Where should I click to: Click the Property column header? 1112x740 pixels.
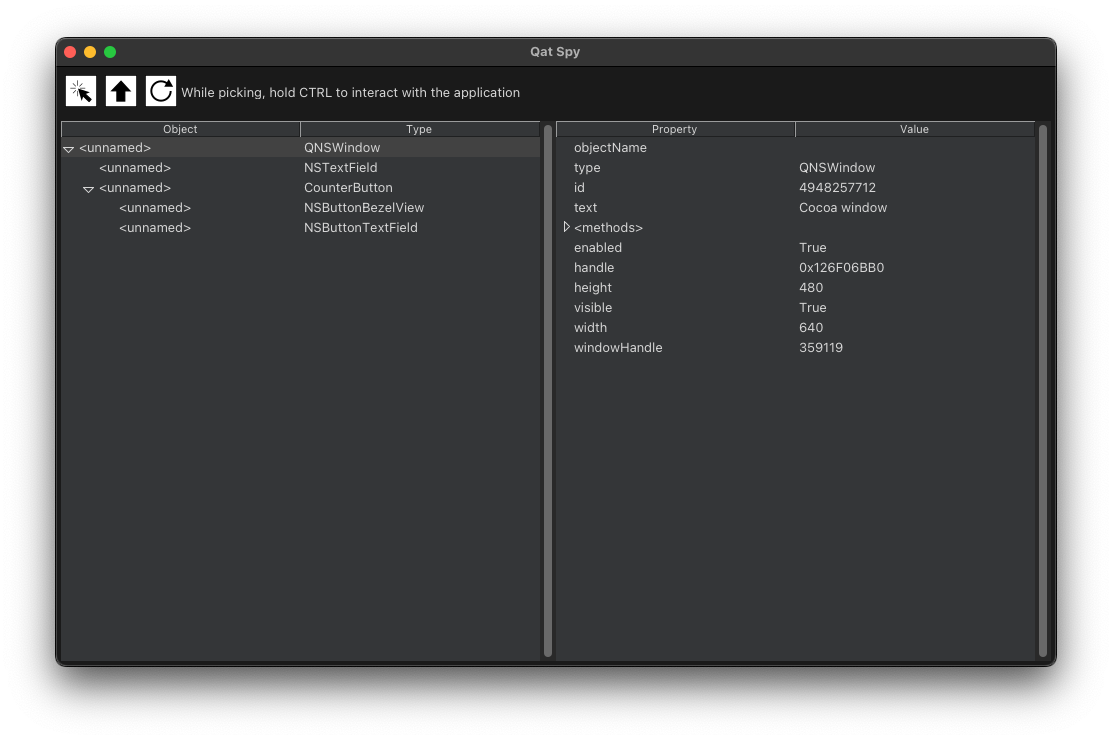tap(674, 129)
